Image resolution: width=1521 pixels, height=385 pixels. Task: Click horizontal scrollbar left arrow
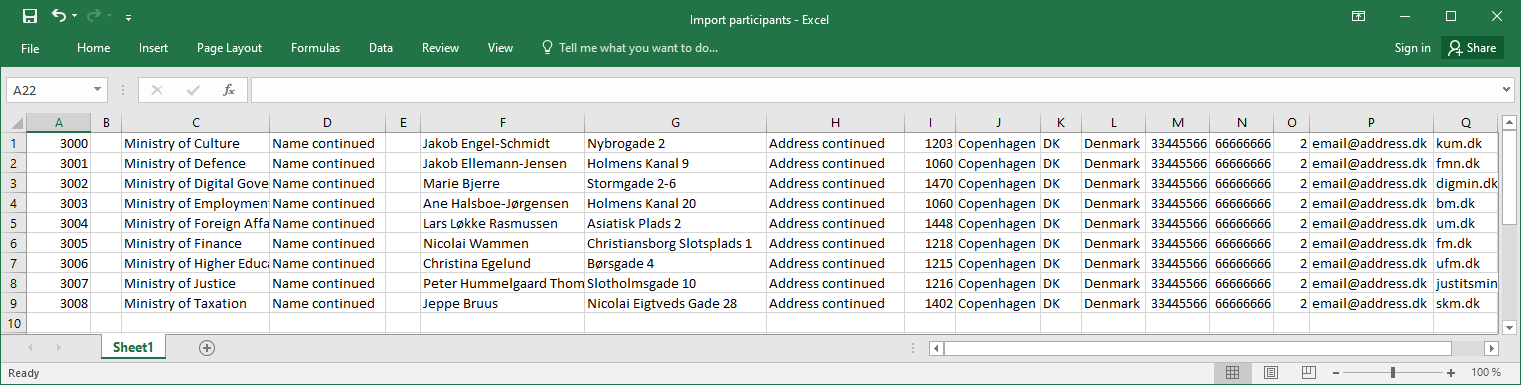click(935, 348)
